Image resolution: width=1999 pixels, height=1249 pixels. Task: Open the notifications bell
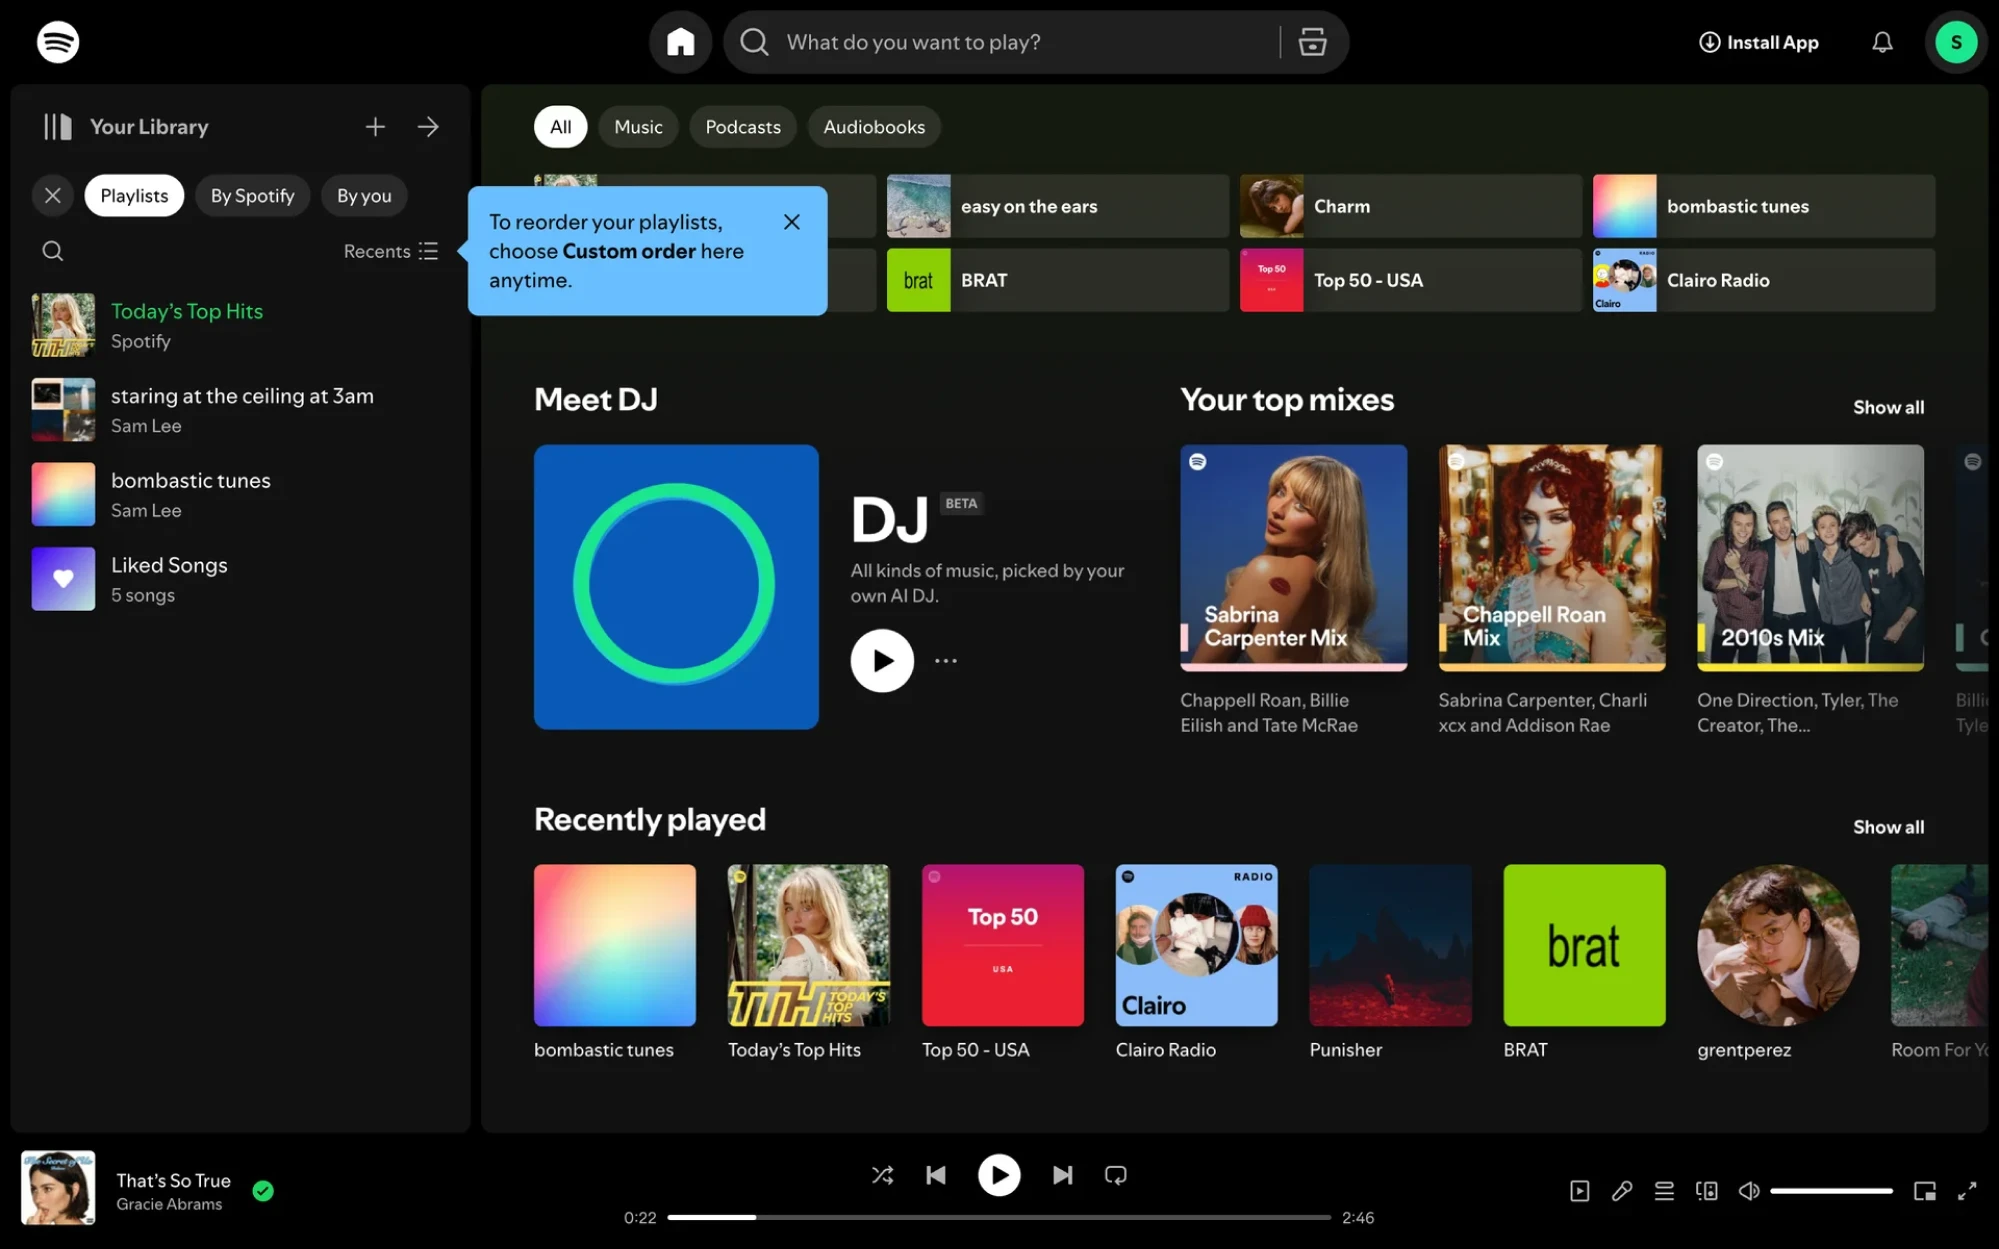coord(1882,42)
